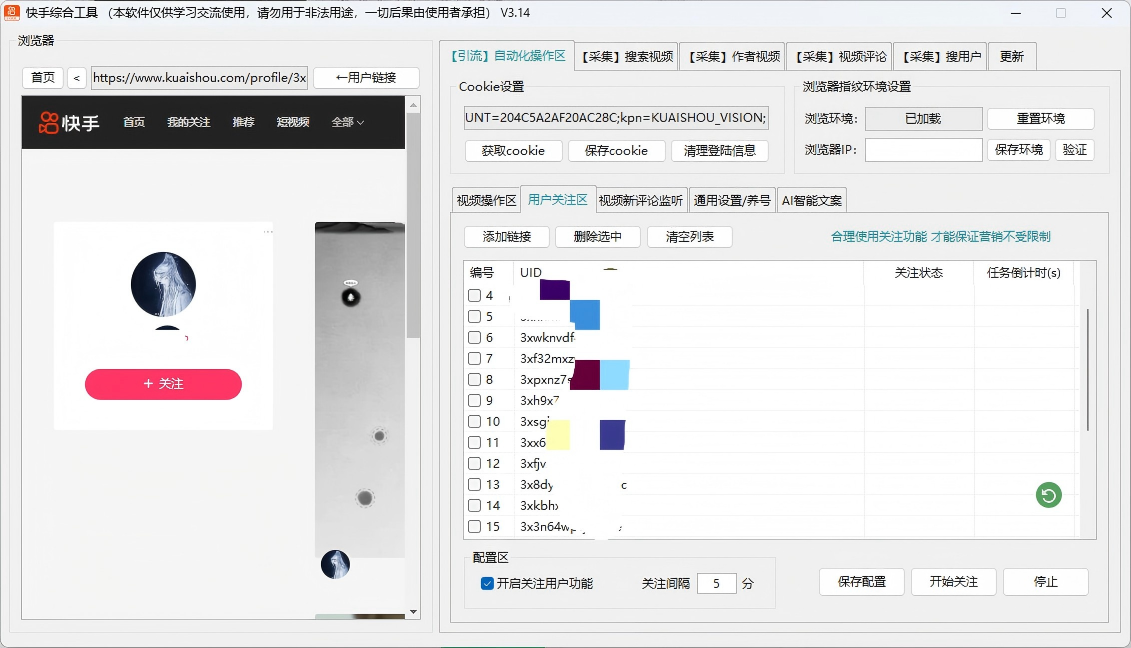Click the browser scroll down arrow
Viewport: 1131px width, 648px height.
click(x=413, y=612)
